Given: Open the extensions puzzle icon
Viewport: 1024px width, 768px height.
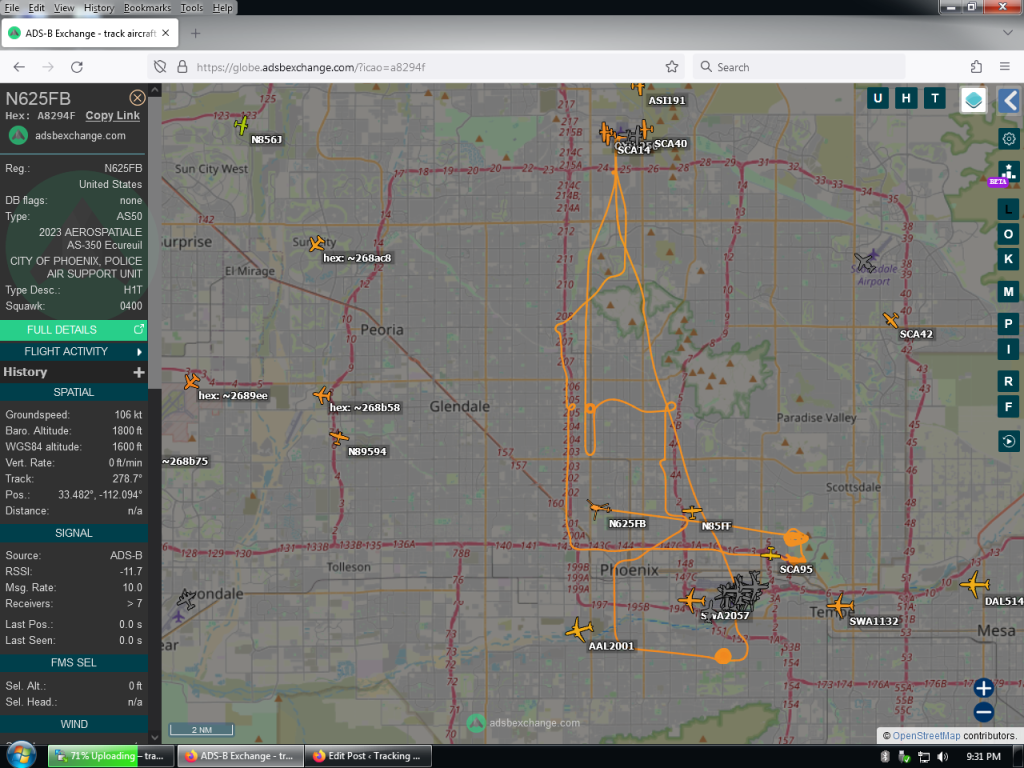Looking at the screenshot, I should click(976, 67).
